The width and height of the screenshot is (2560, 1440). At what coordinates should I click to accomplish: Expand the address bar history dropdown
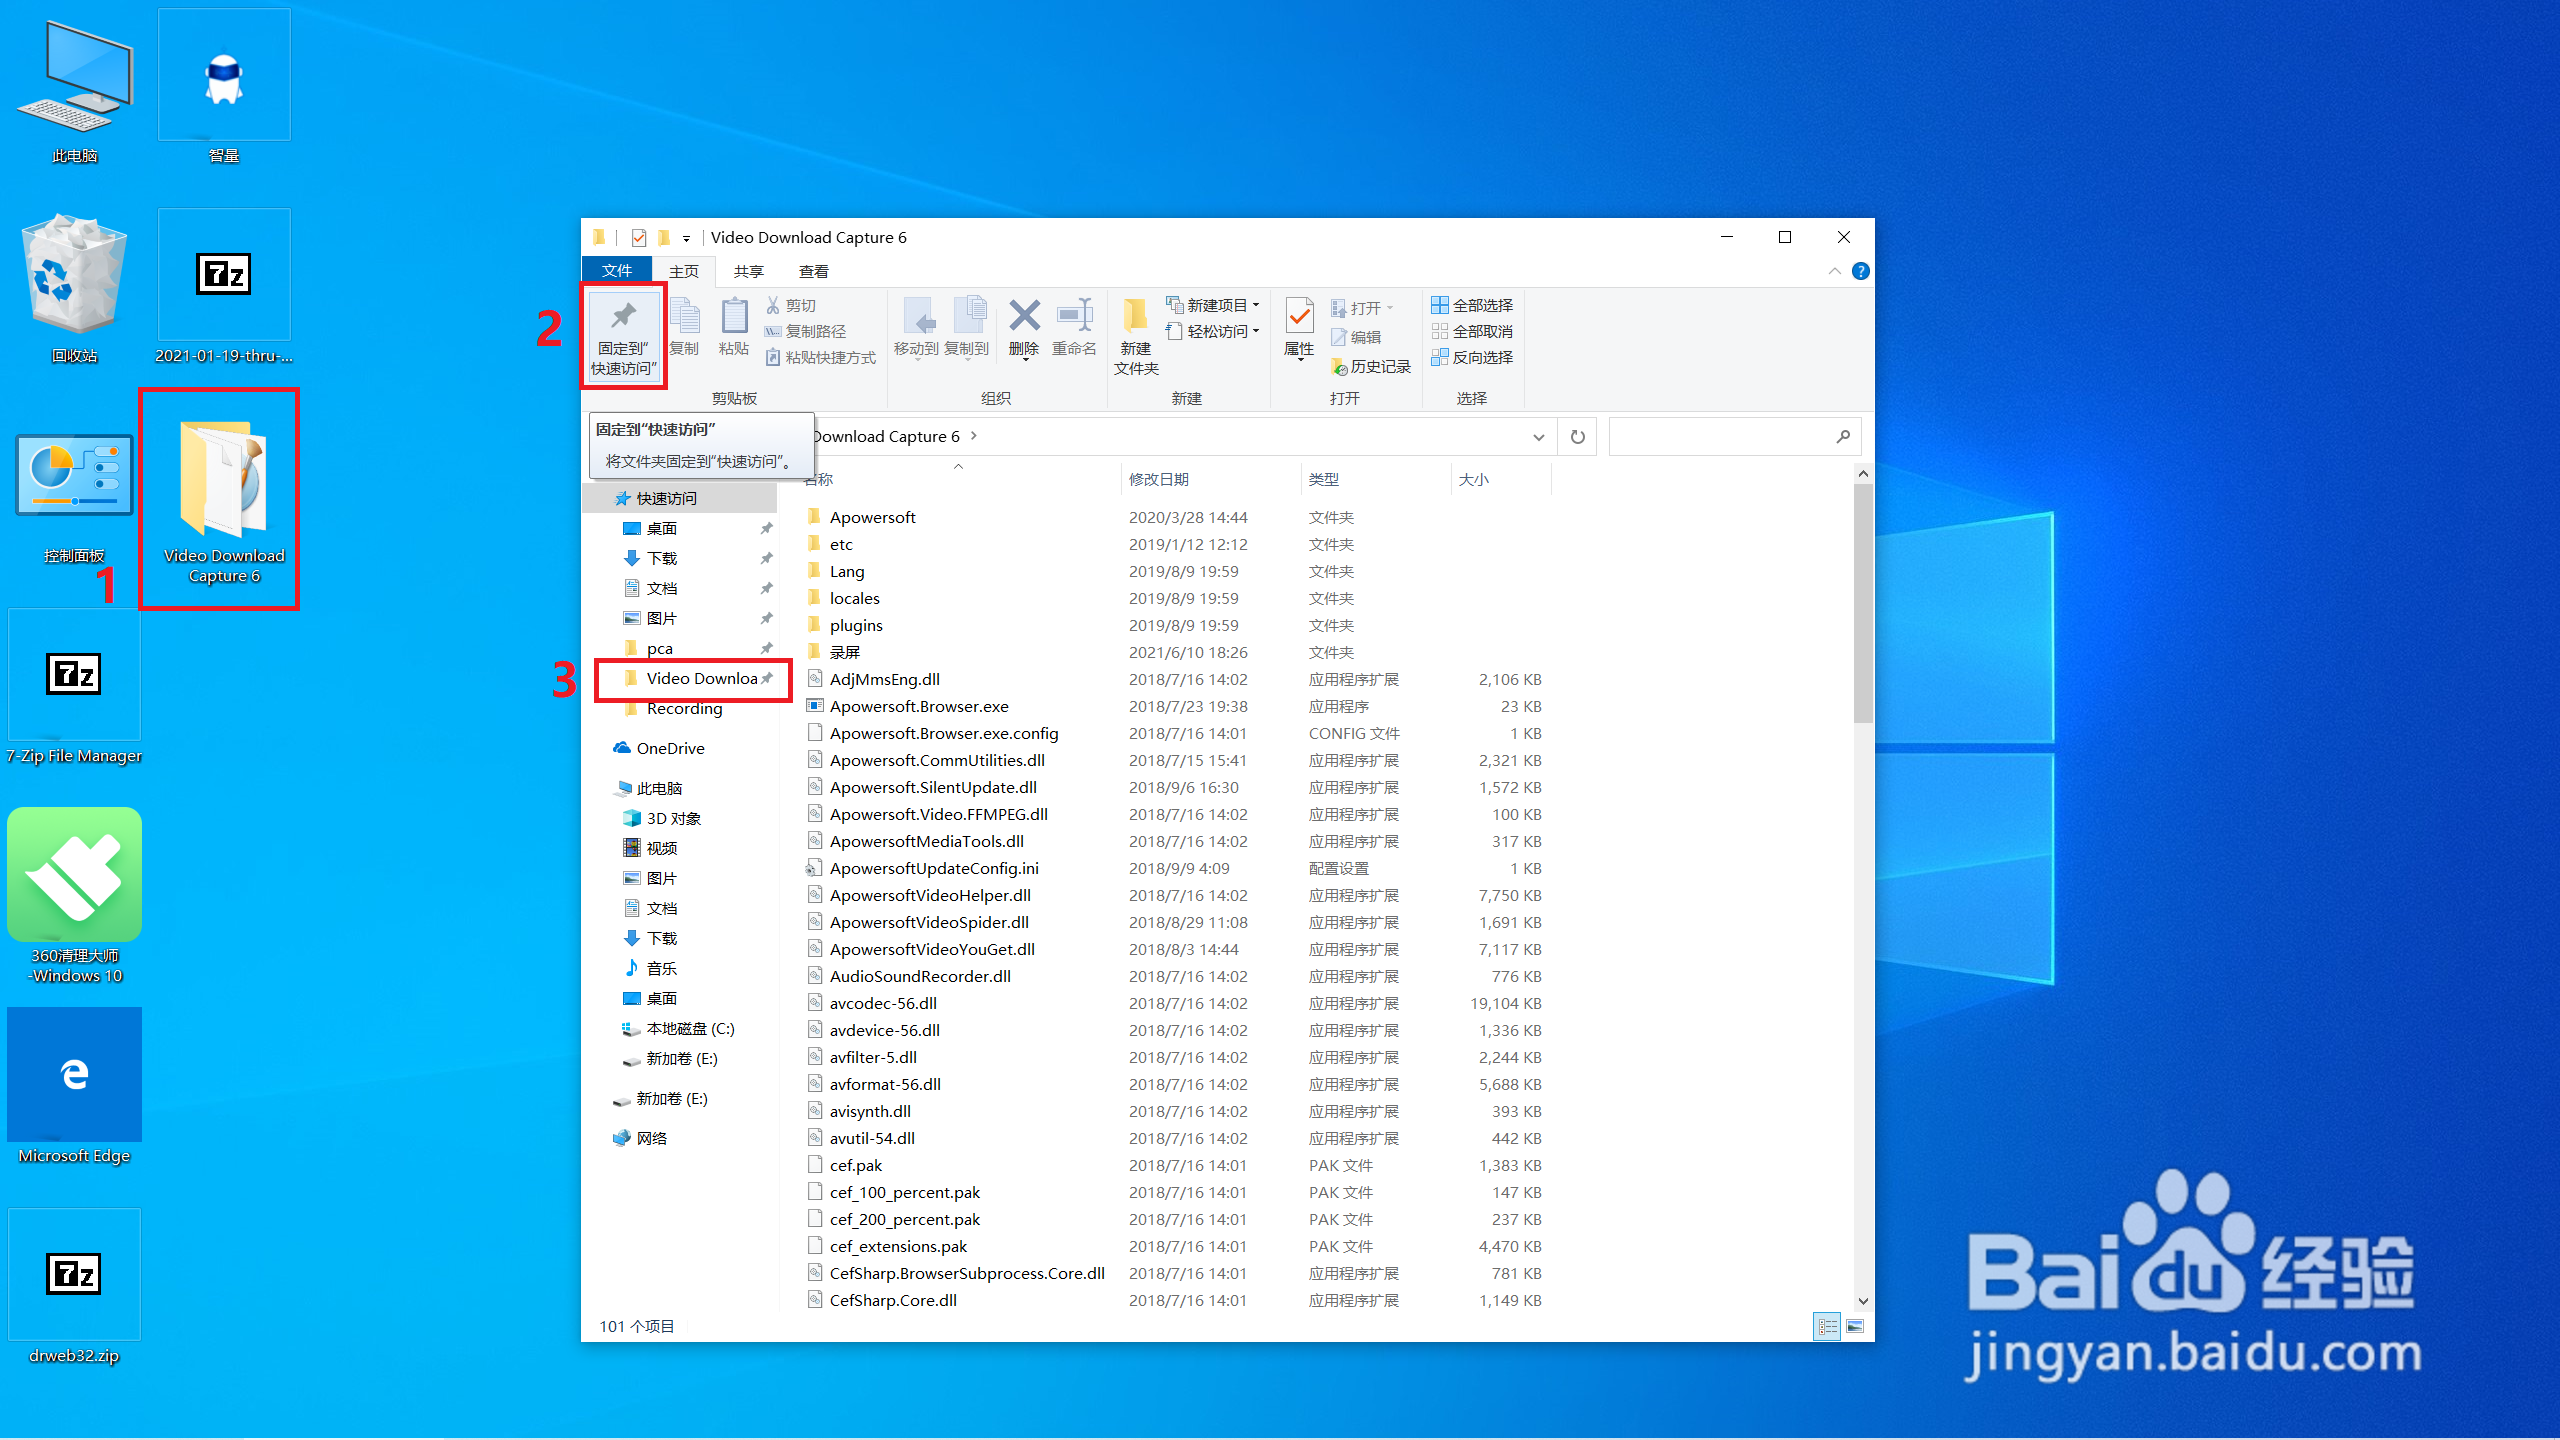[1538, 437]
